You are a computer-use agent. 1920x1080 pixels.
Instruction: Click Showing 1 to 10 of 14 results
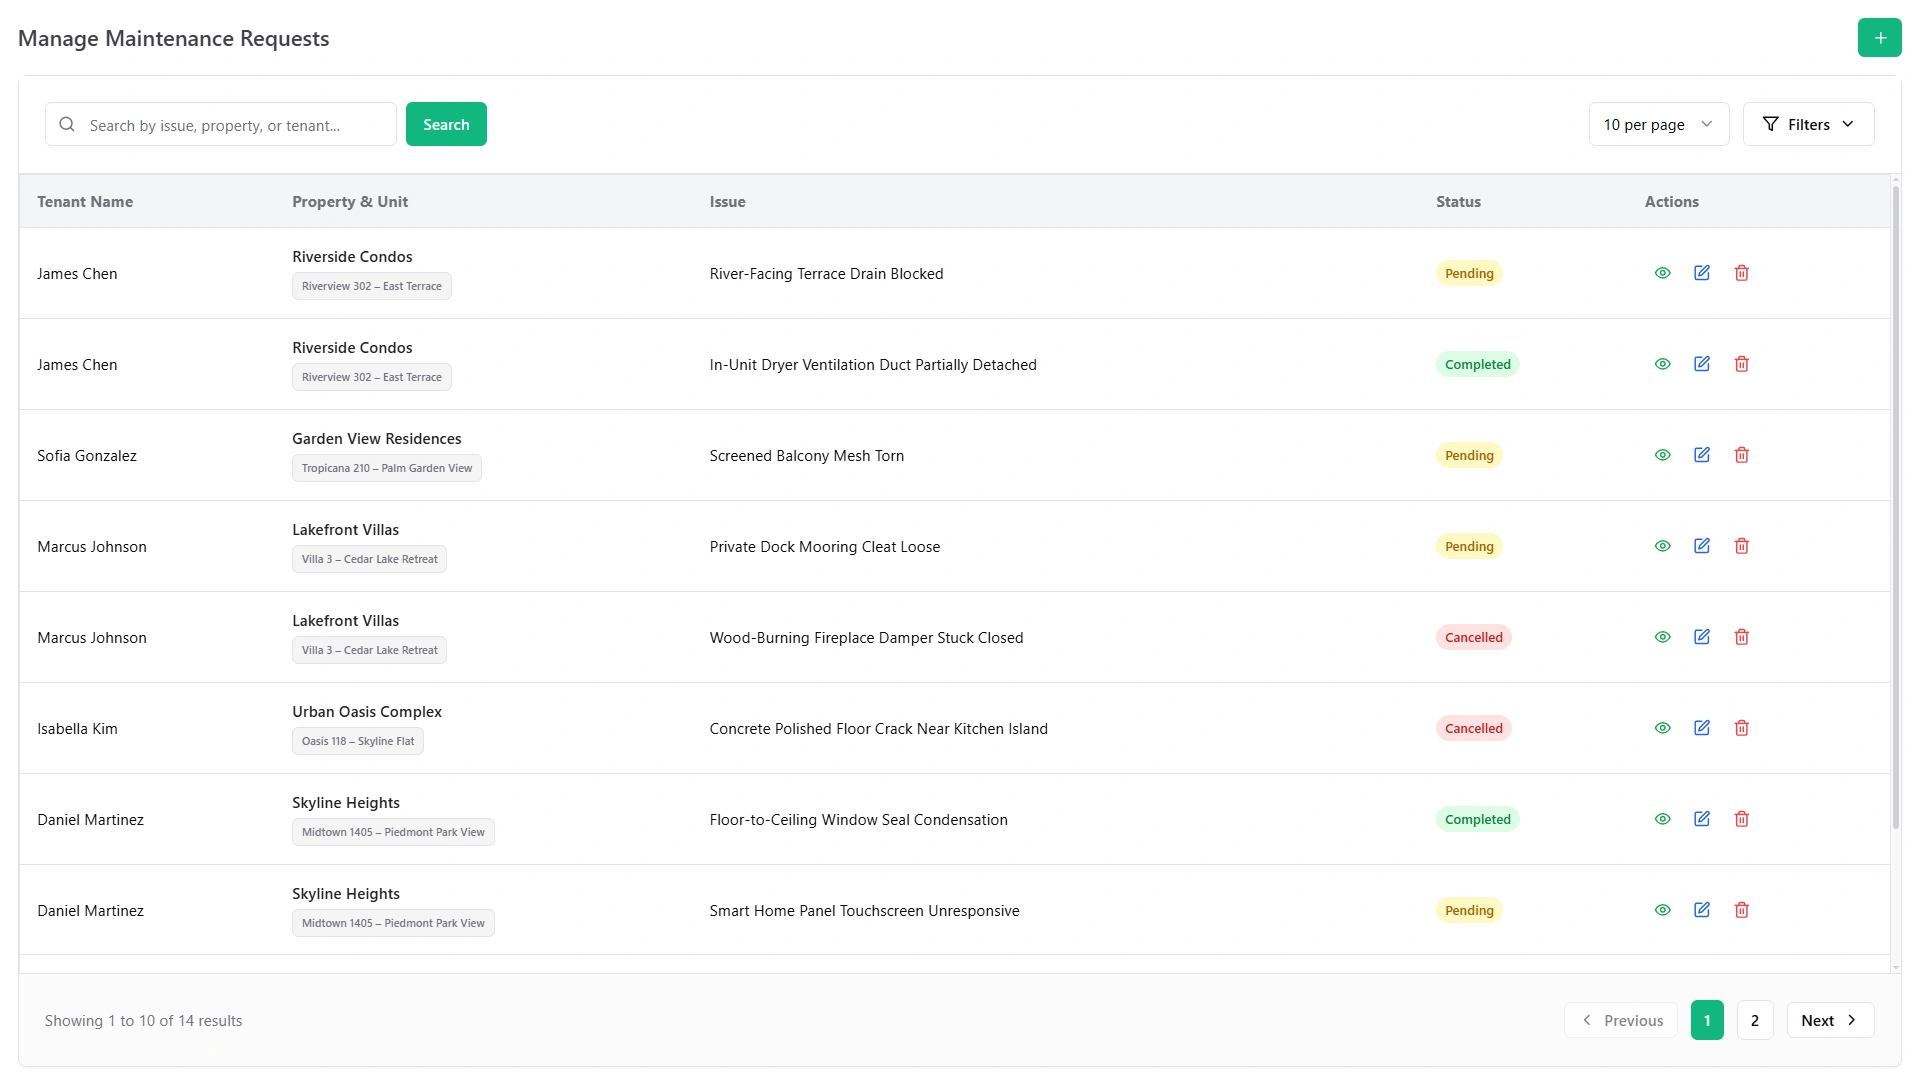click(144, 1021)
